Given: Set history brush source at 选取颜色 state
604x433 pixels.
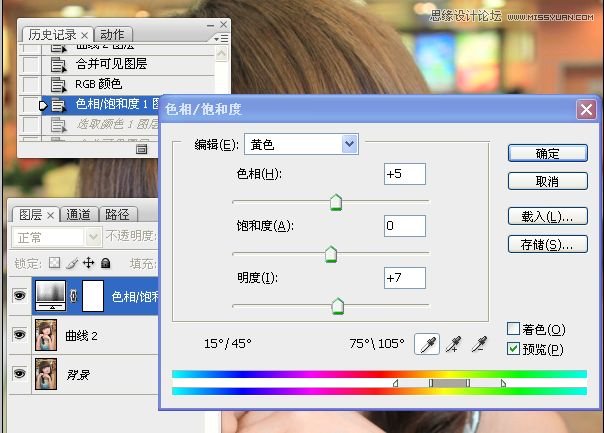Looking at the screenshot, I should [30, 124].
